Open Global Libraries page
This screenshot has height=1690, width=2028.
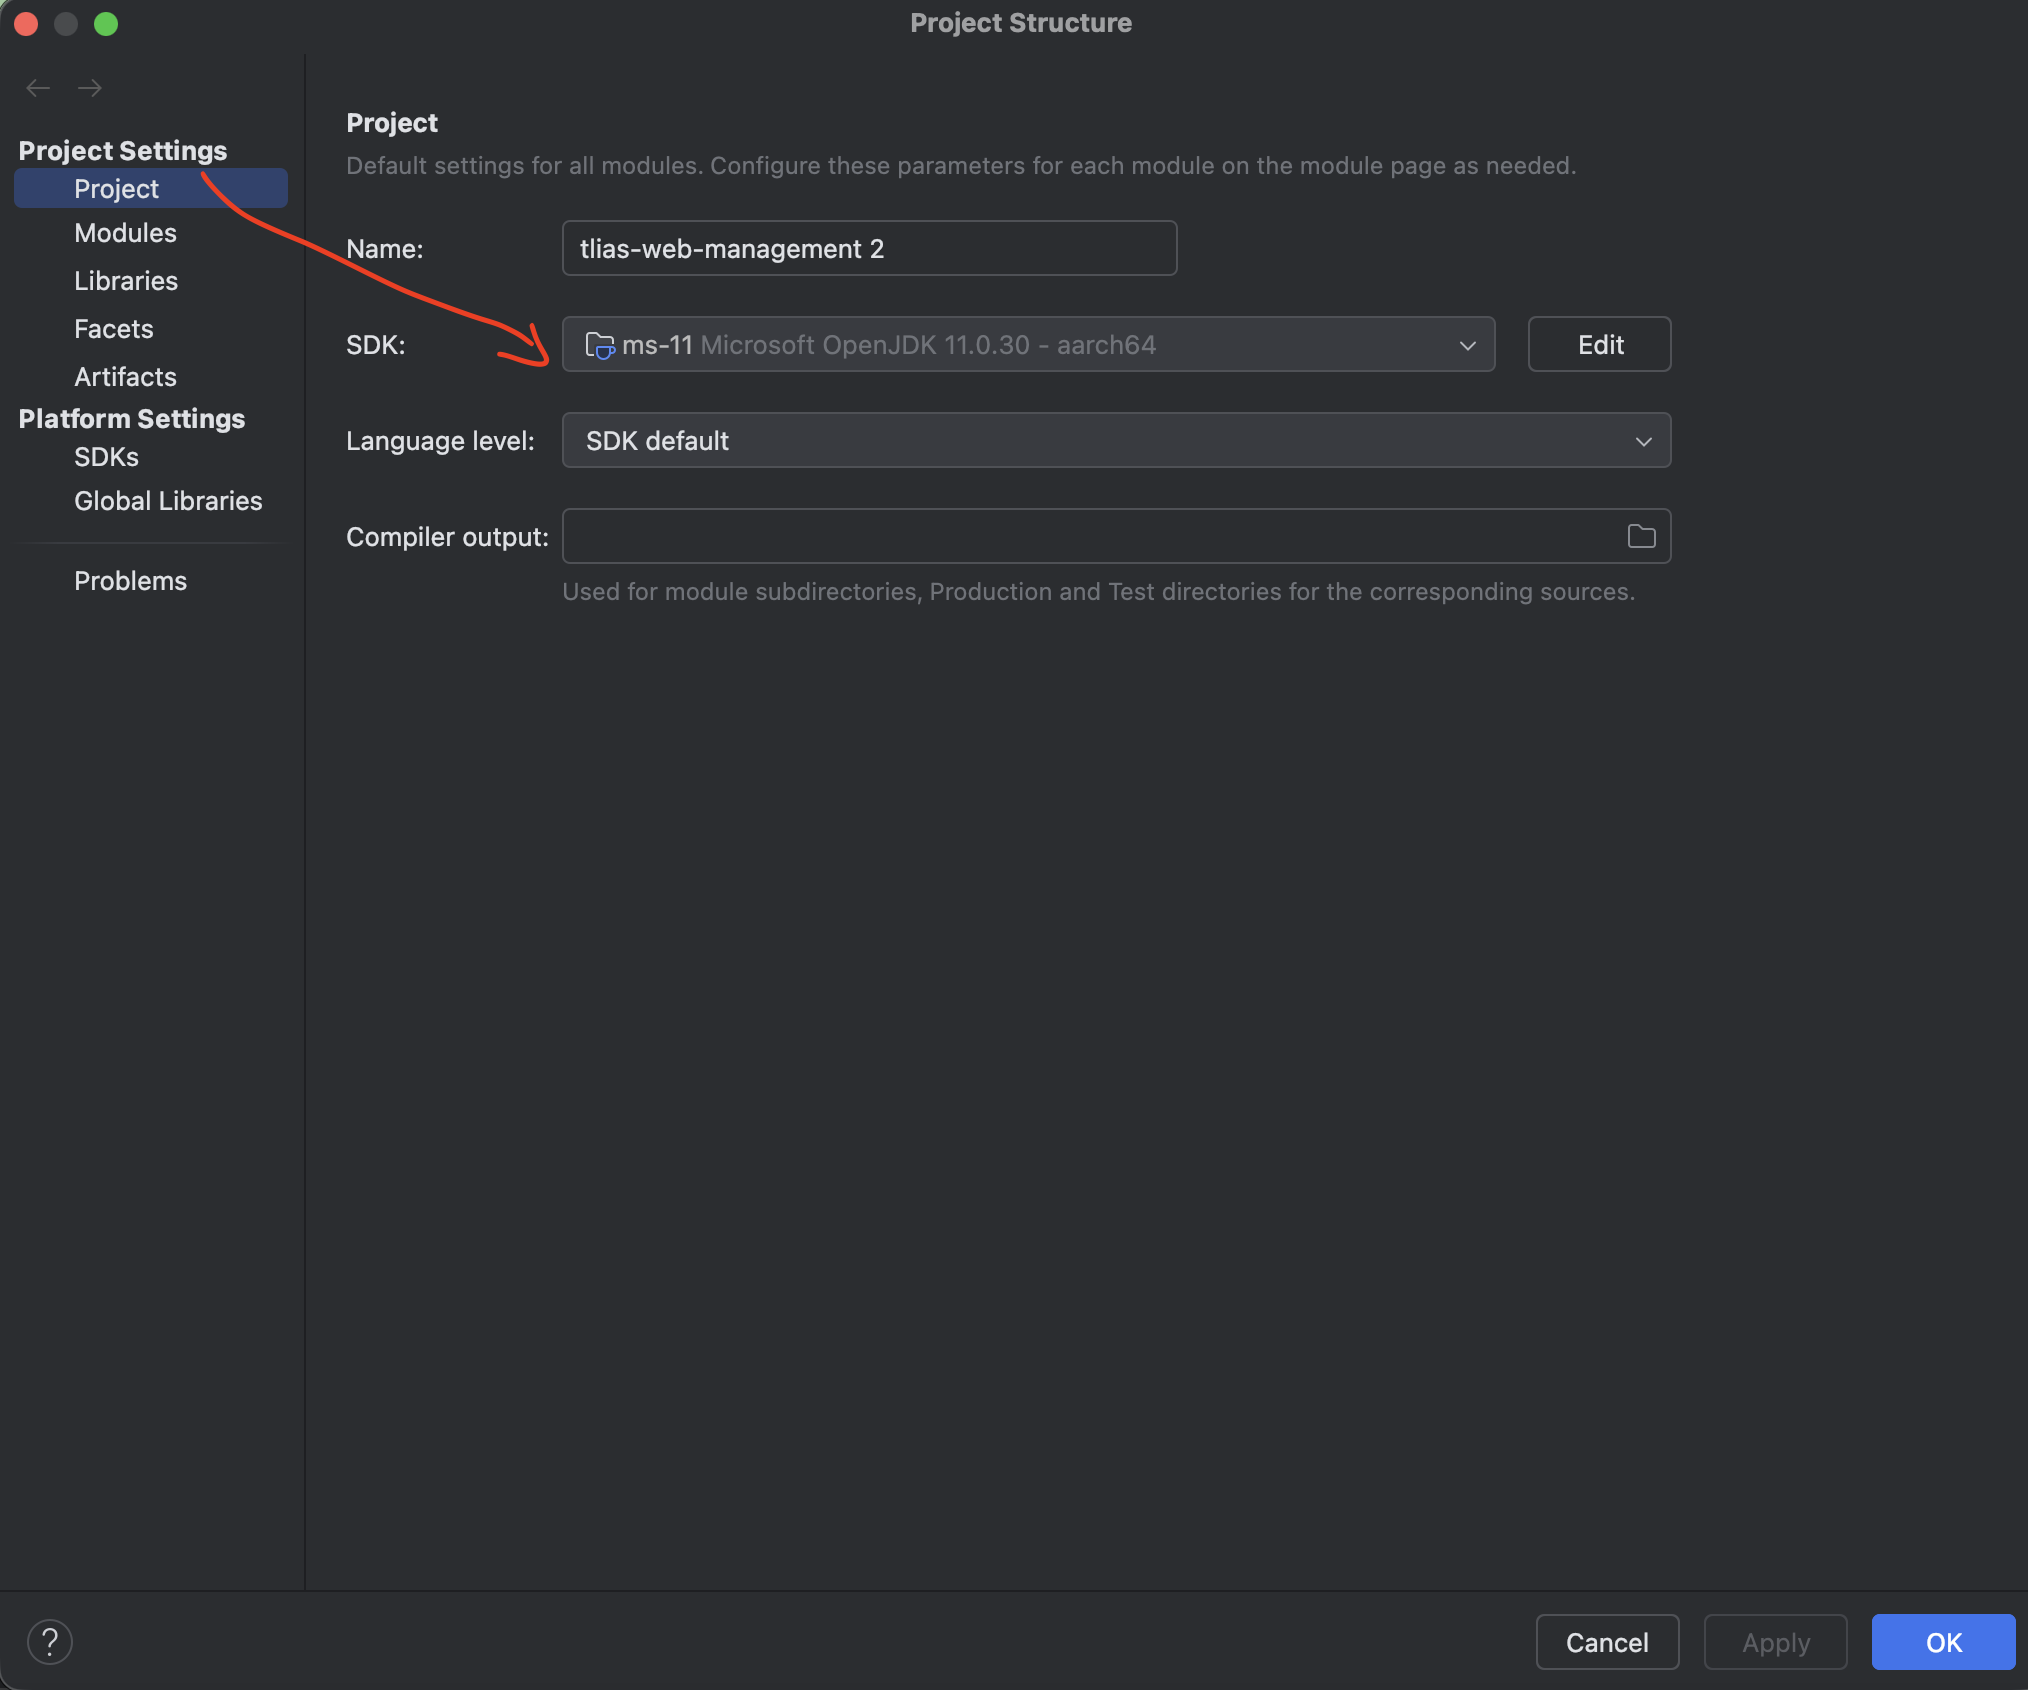point(168,501)
